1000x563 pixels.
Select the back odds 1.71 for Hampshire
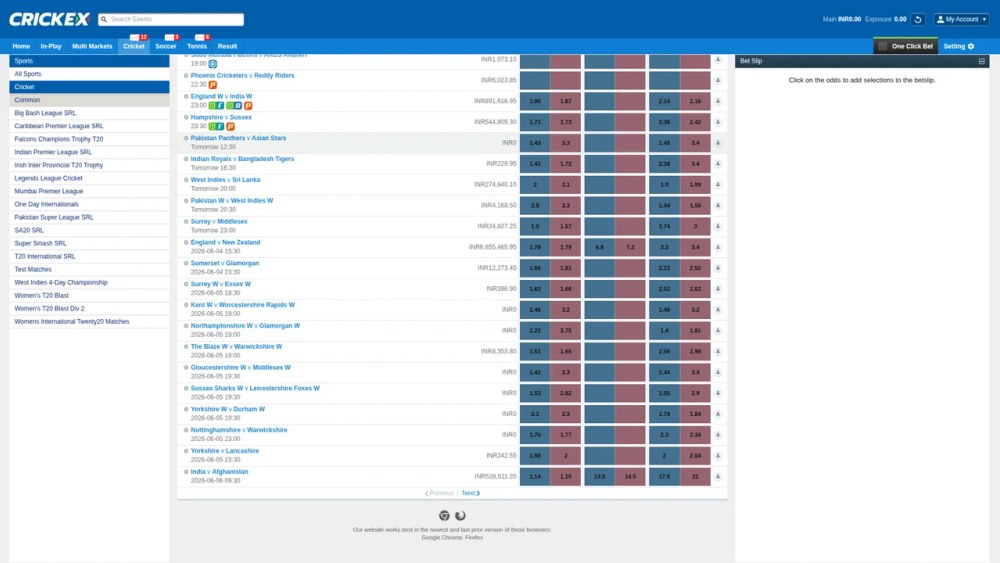(x=535, y=122)
